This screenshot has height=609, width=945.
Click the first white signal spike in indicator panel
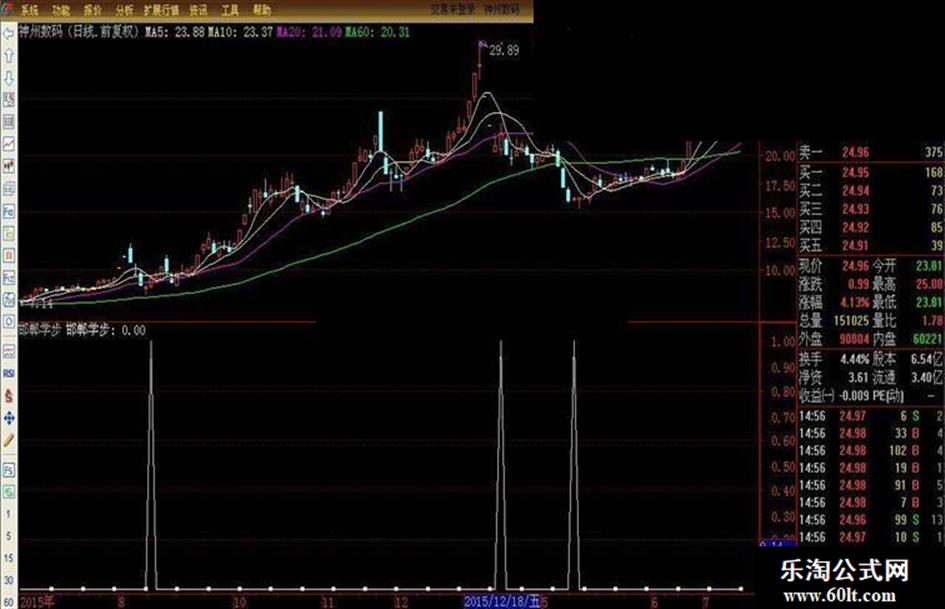[x=151, y=464]
